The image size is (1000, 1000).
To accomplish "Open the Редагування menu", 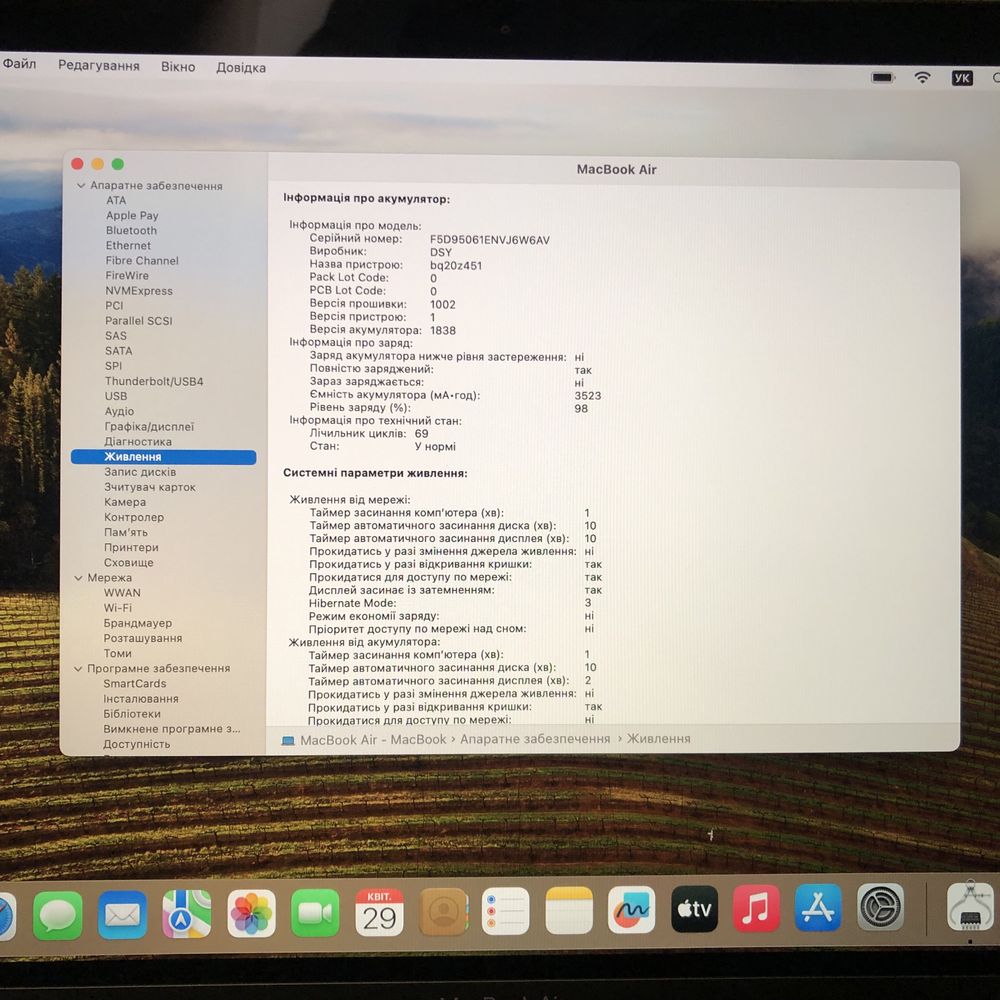I will coord(99,66).
